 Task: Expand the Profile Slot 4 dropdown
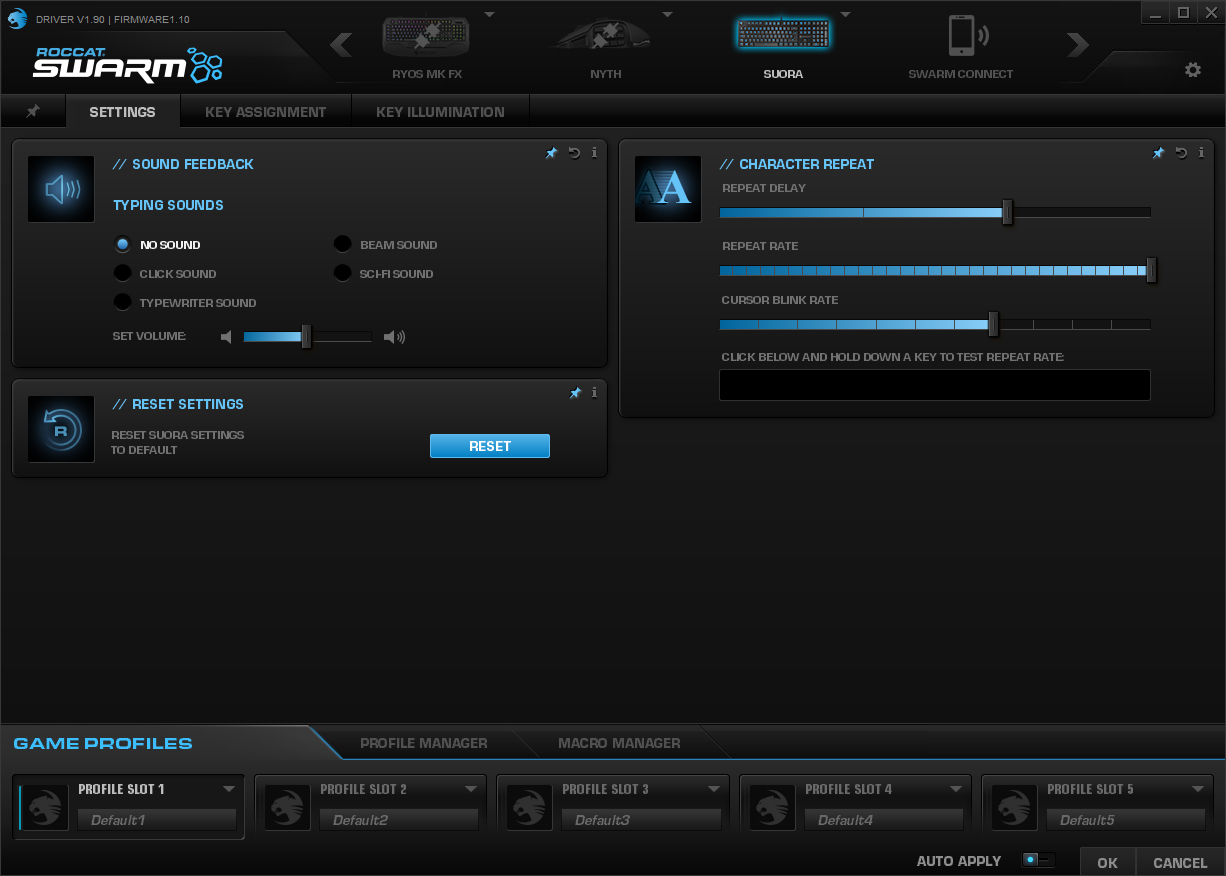(956, 789)
